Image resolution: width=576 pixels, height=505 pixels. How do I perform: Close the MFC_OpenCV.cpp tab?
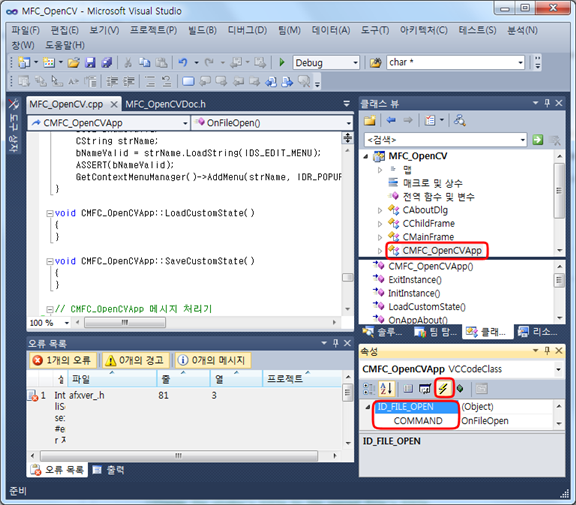click(x=114, y=105)
